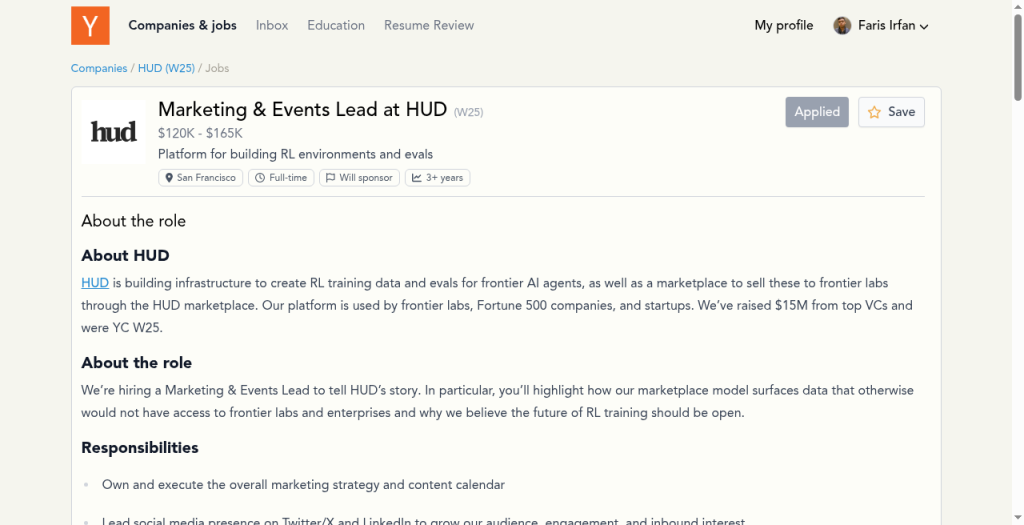Open the Resume Review nav item
Image resolution: width=1024 pixels, height=525 pixels.
click(x=429, y=25)
